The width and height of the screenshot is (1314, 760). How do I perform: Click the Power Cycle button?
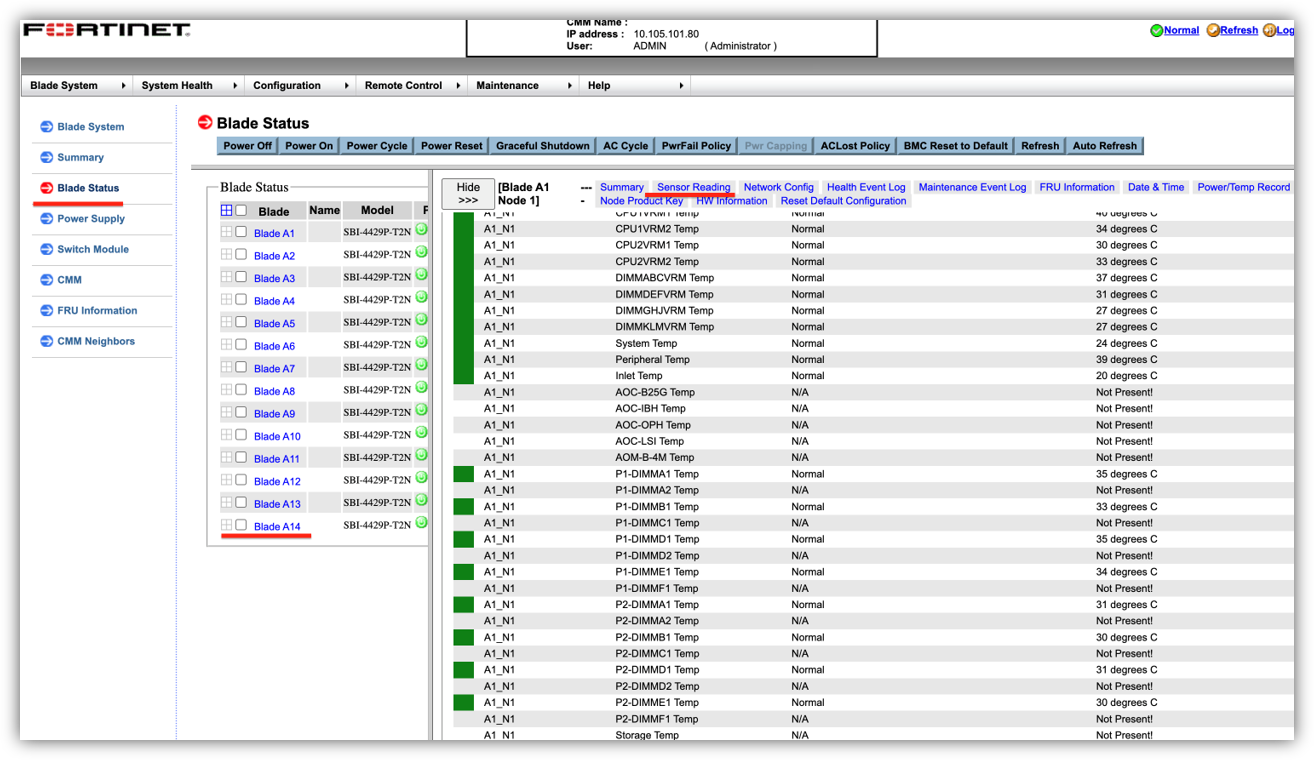[x=377, y=146]
